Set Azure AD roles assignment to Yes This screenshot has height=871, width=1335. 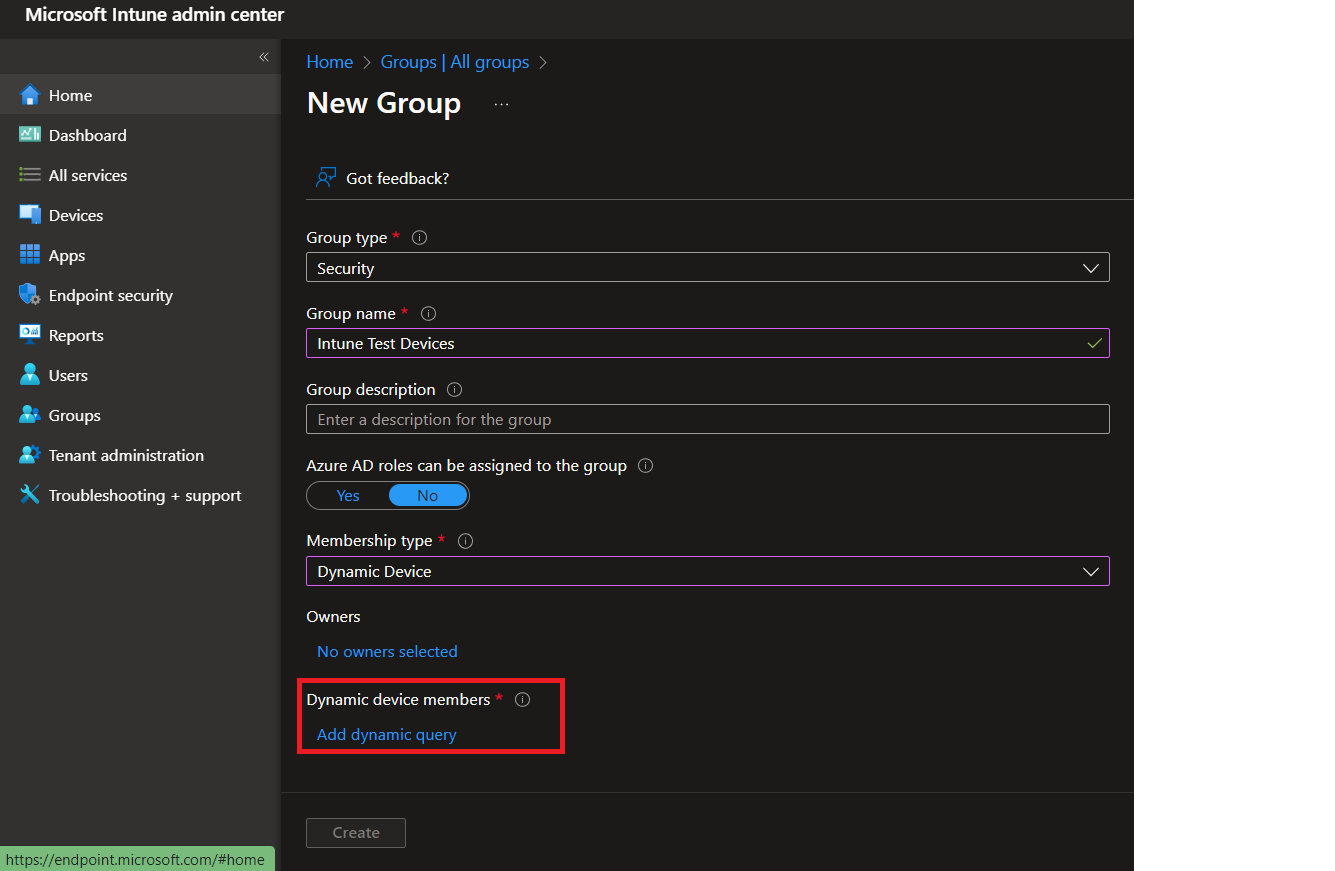click(x=346, y=495)
